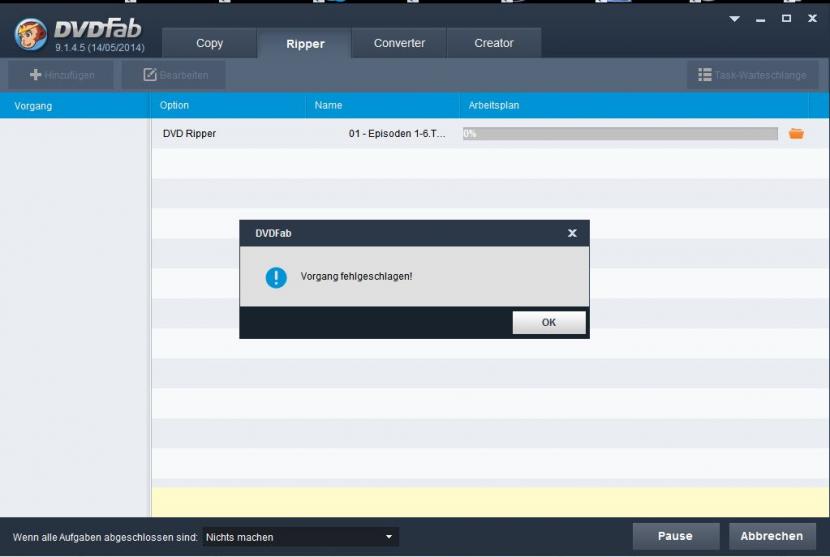
Task: Click the blue exclamation info icon
Action: pyautogui.click(x=276, y=277)
